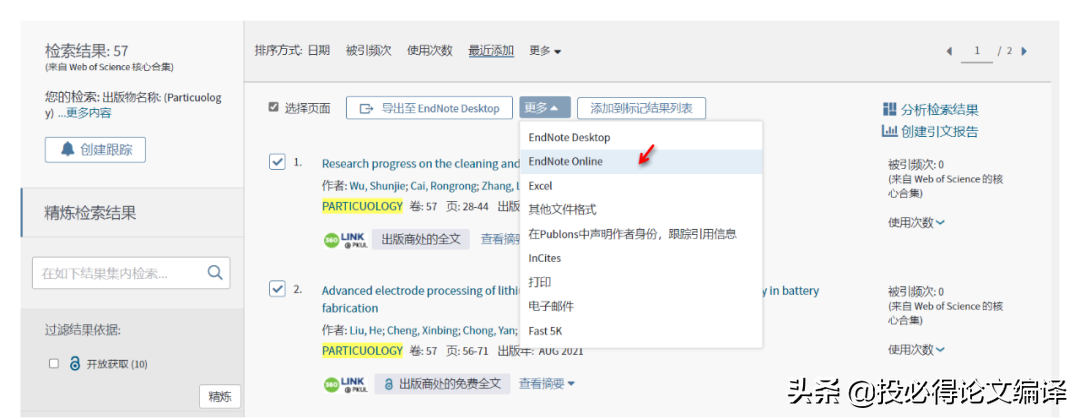Select 电子邮件 email option
The width and height of the screenshot is (1080, 419).
point(641,306)
